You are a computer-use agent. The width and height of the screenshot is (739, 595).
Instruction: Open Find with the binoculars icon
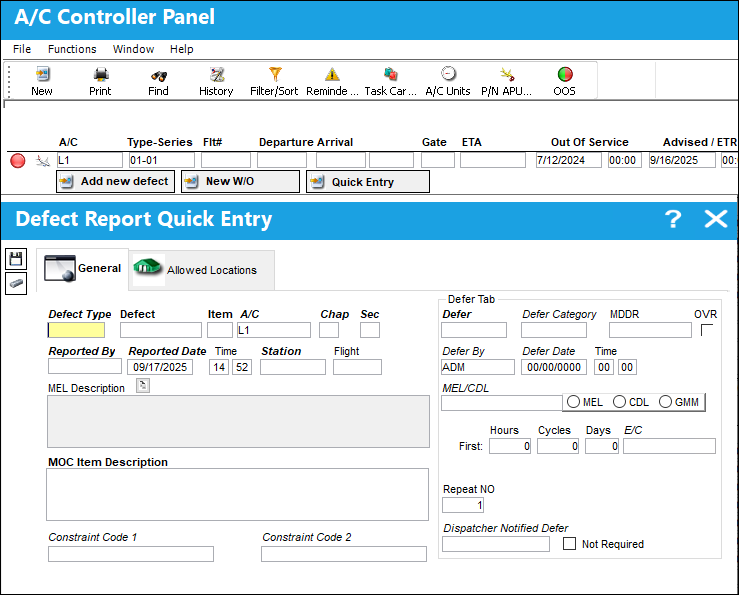coord(158,75)
